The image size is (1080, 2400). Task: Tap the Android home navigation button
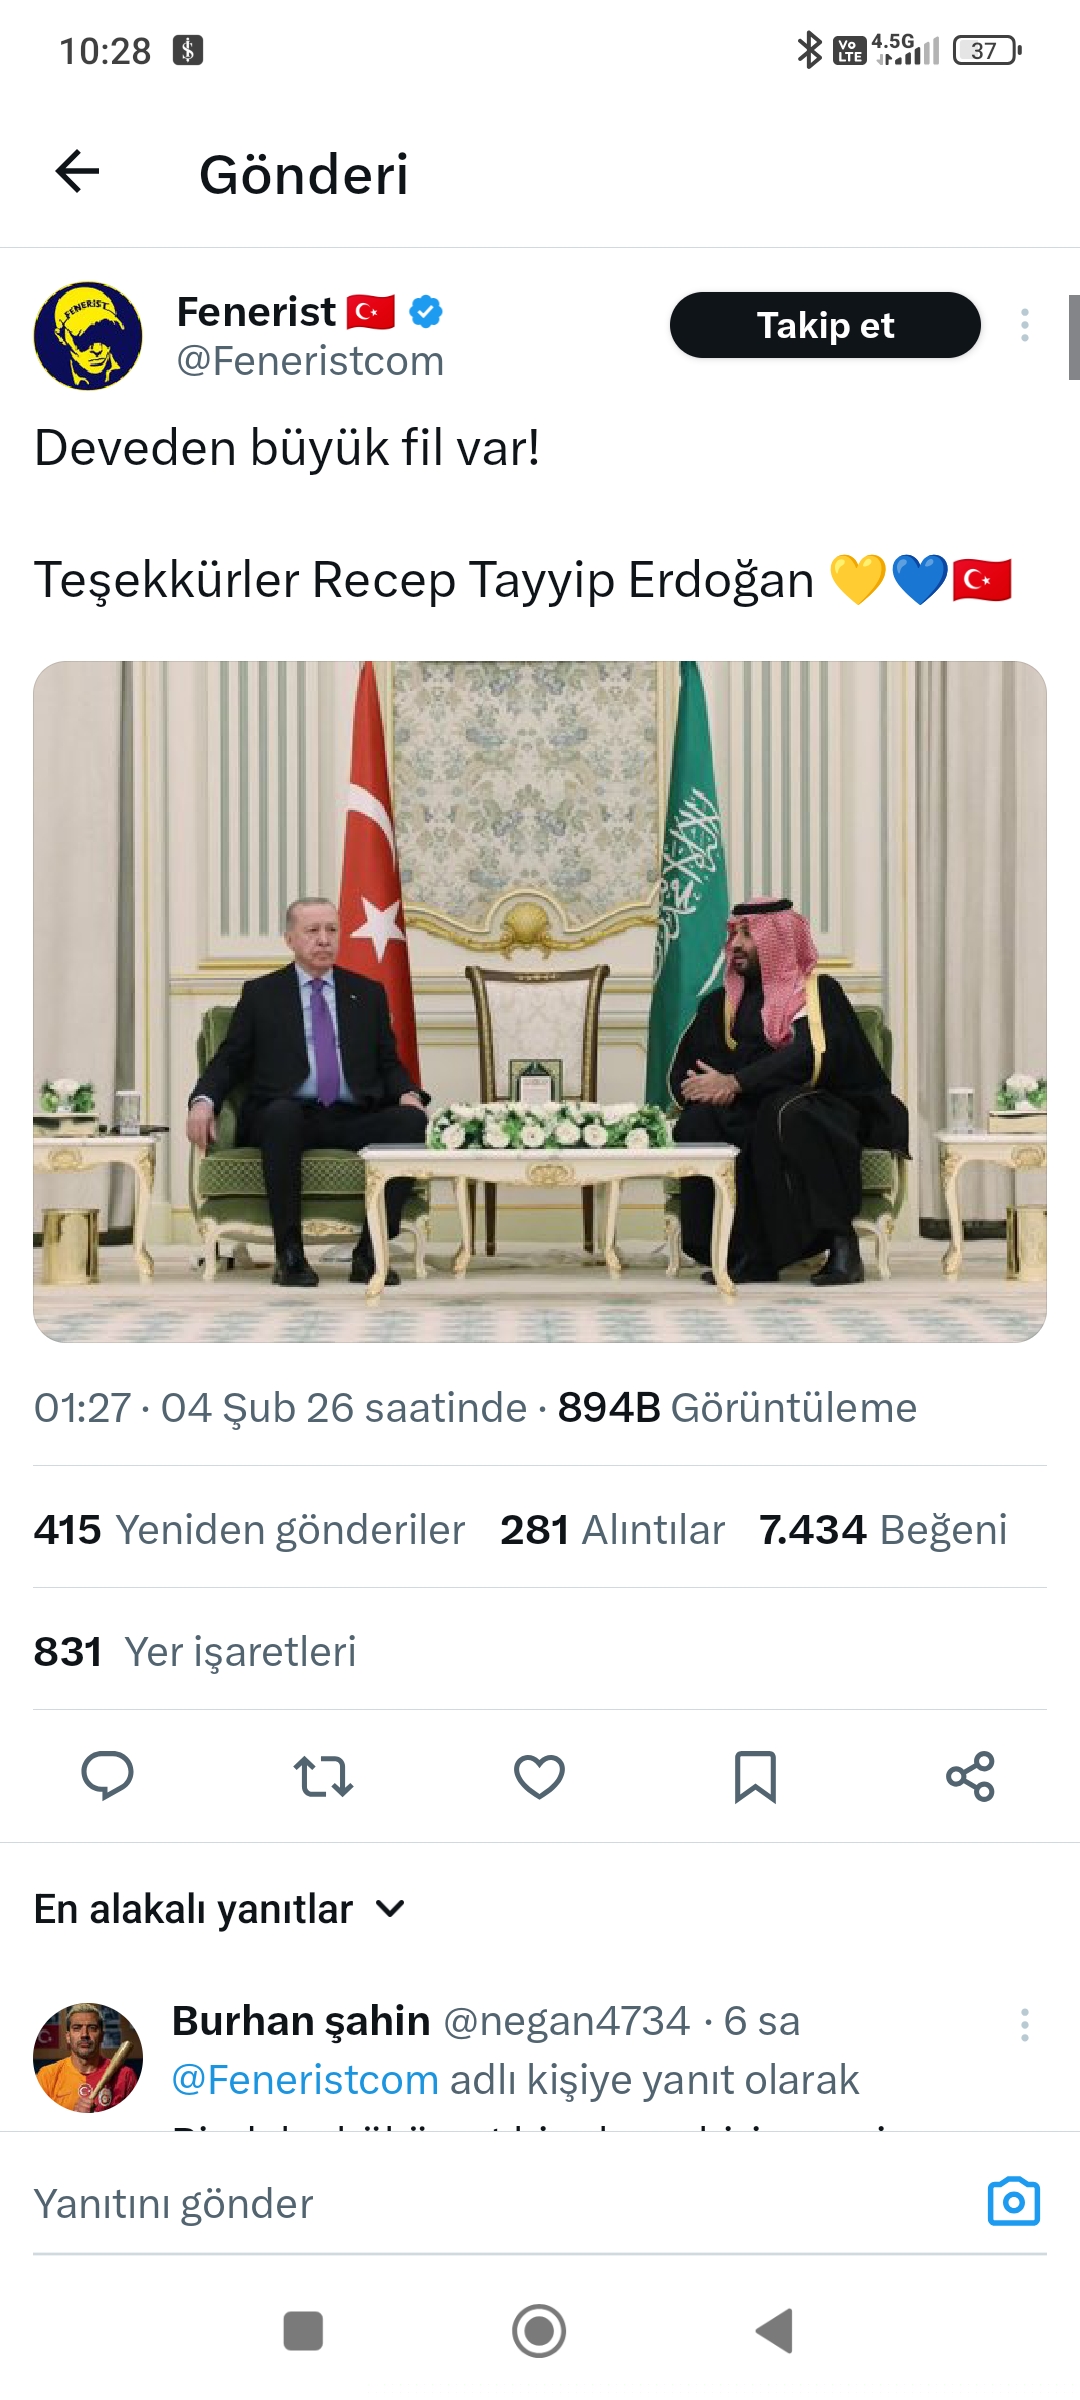pos(539,2331)
